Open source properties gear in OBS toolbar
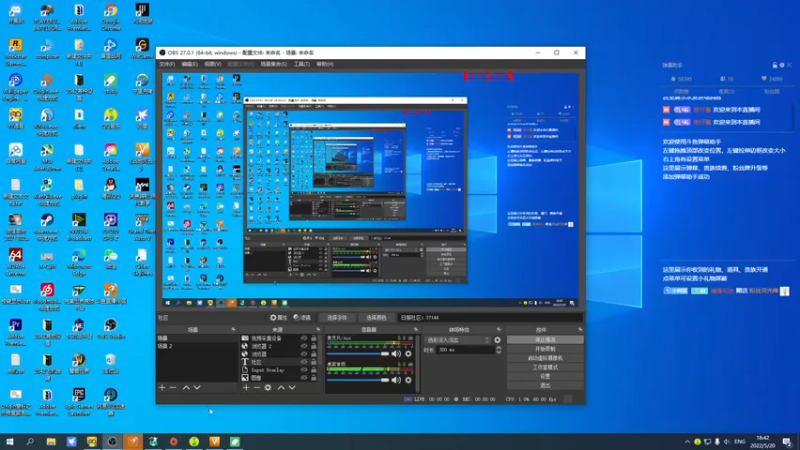This screenshot has width=800, height=450. [x=279, y=317]
